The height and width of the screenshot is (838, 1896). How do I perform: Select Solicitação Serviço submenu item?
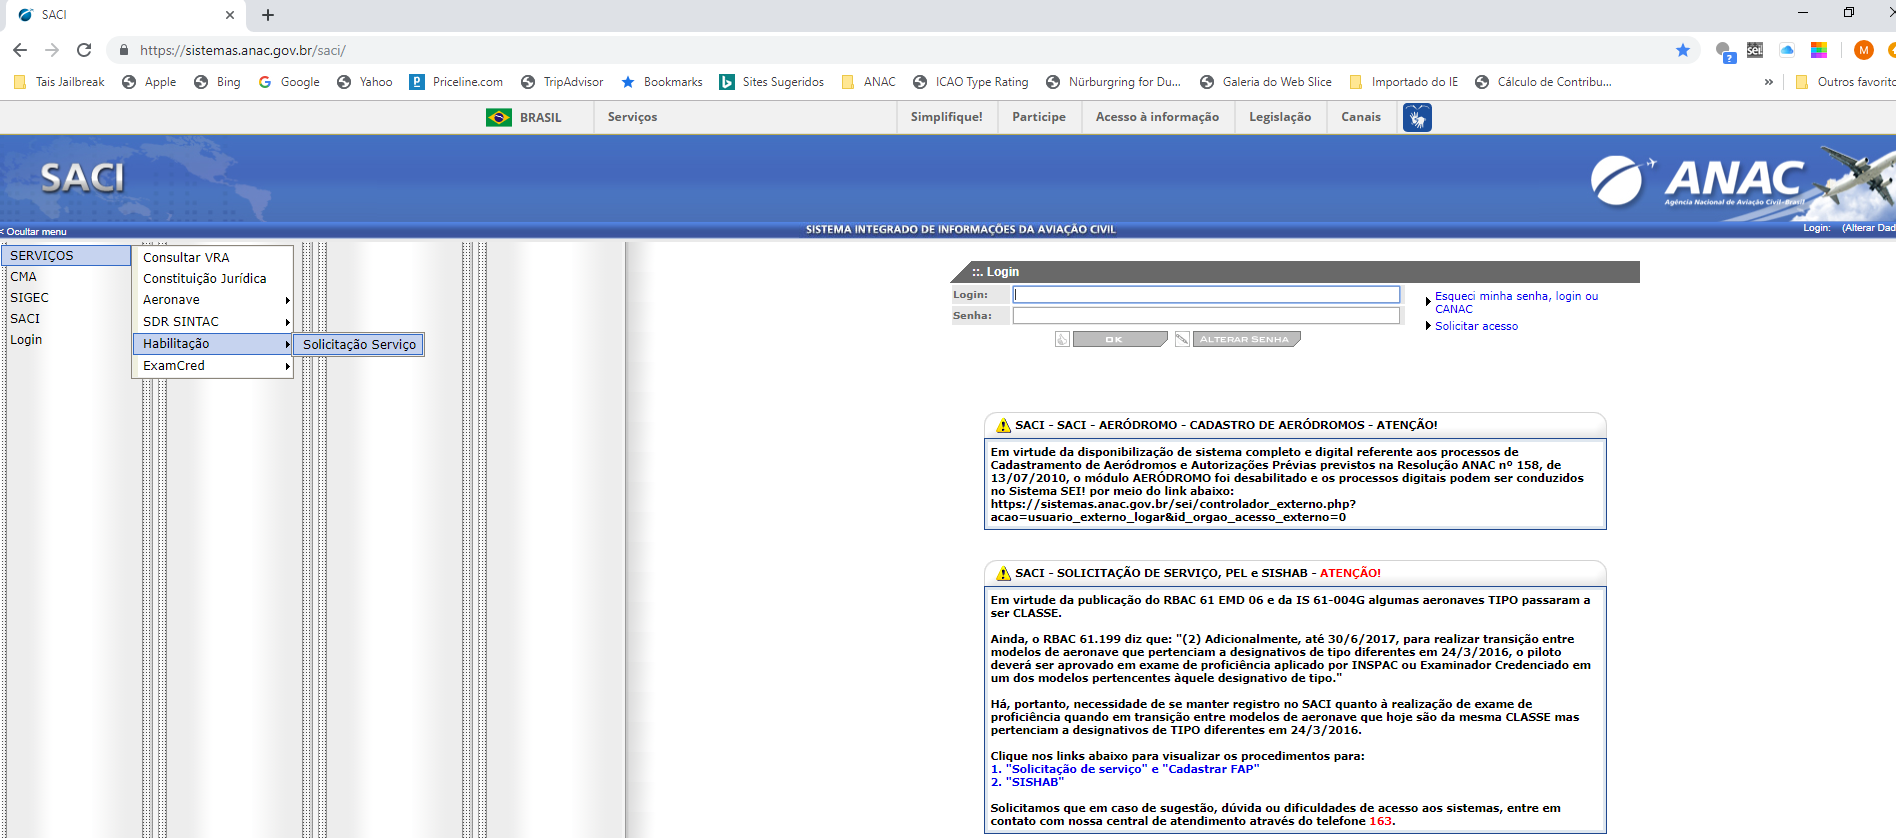(359, 345)
